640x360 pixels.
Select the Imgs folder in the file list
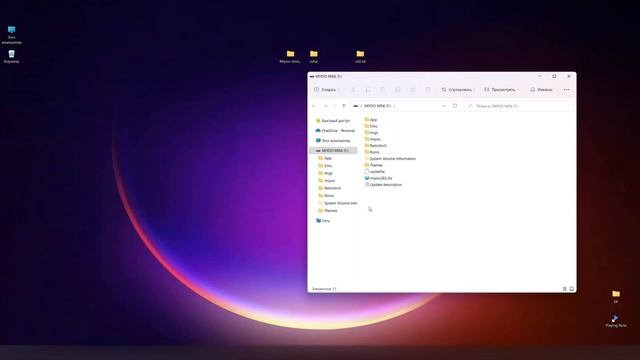(x=371, y=133)
